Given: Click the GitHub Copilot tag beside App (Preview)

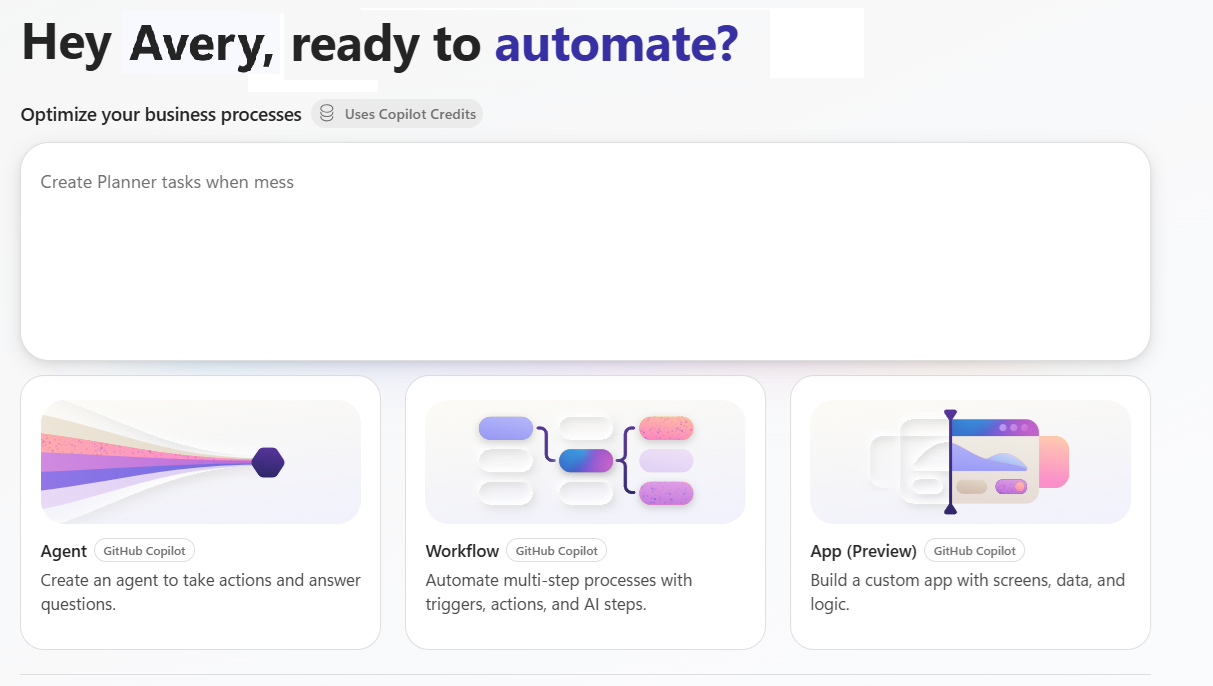Looking at the screenshot, I should pos(974,551).
